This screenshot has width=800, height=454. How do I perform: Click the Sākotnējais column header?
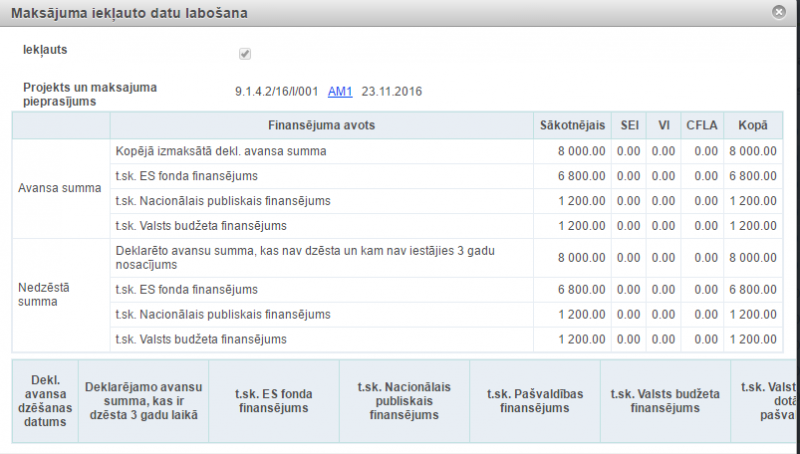572,125
